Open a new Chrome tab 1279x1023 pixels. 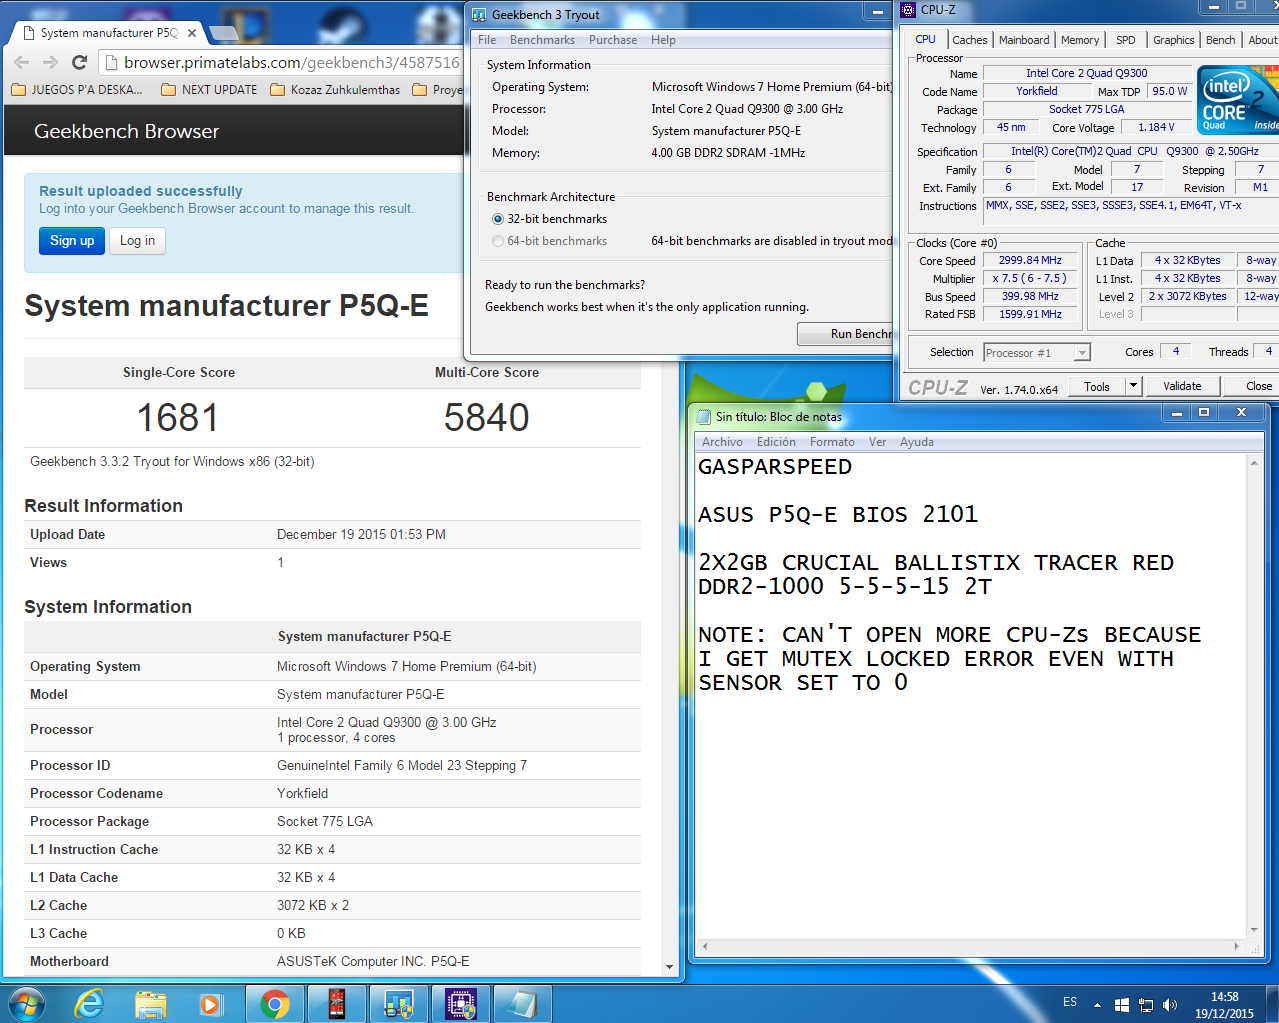click(223, 33)
